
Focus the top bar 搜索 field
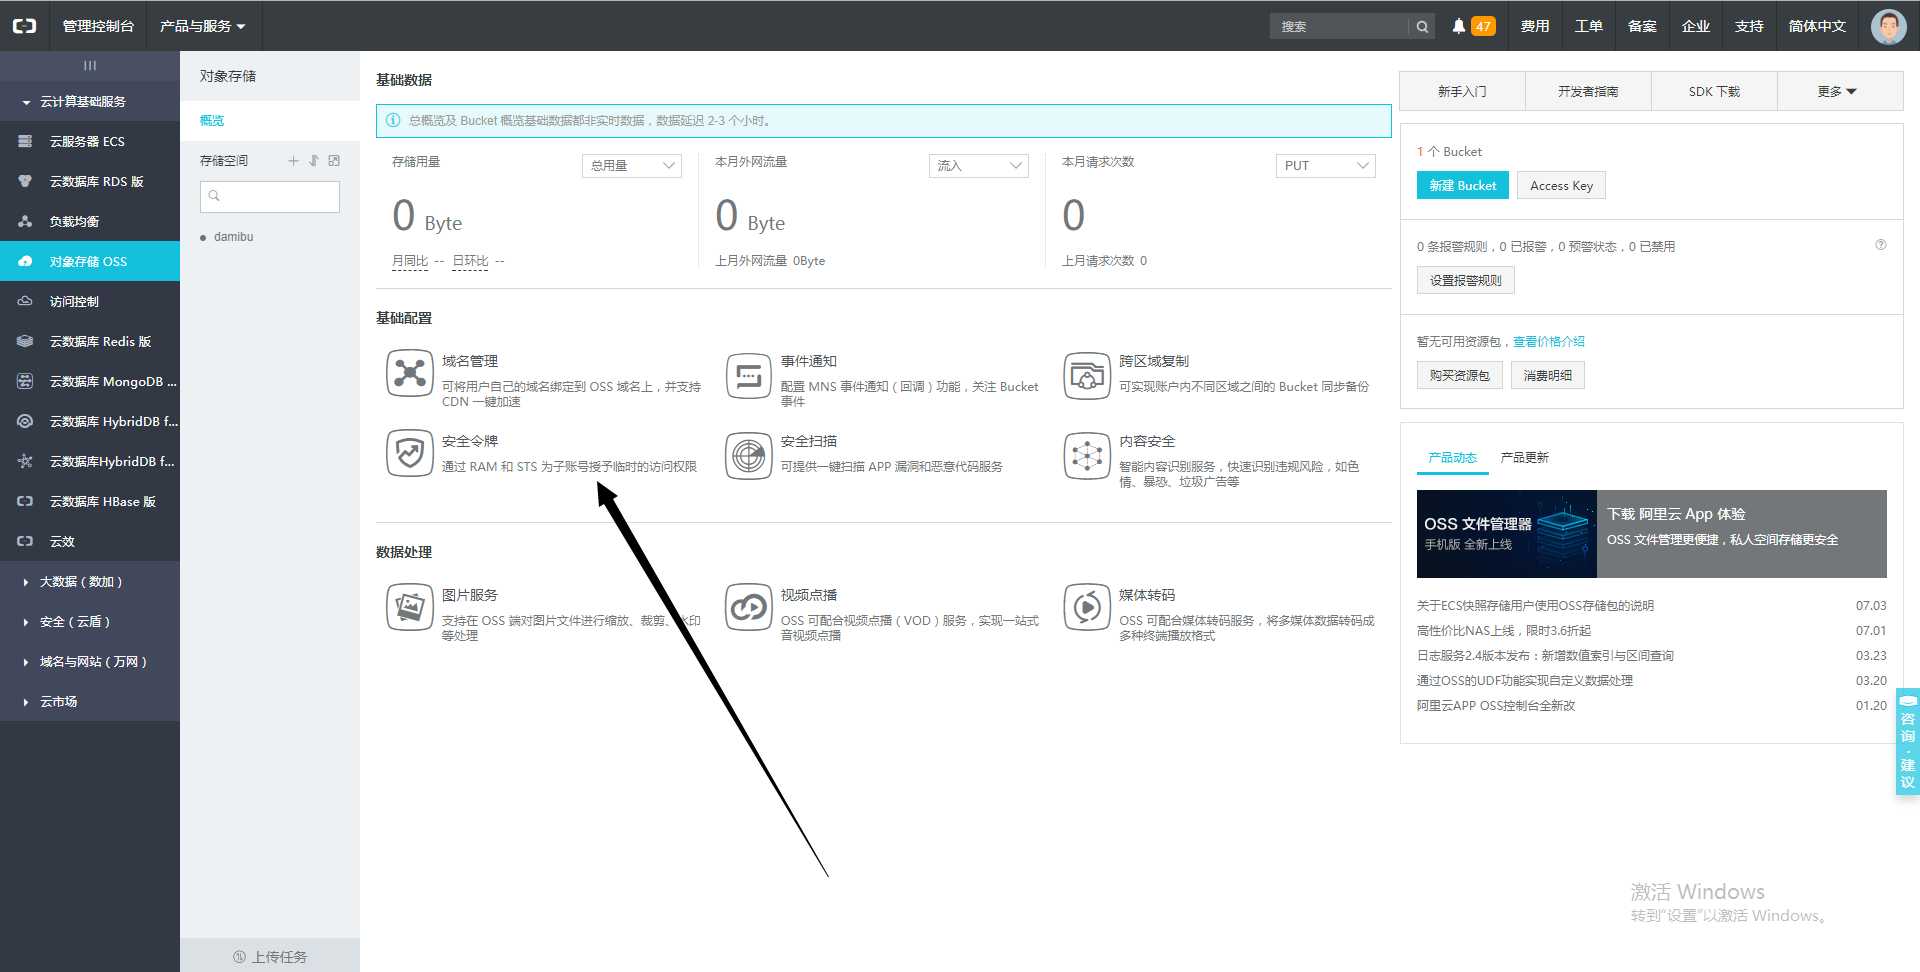(1340, 26)
